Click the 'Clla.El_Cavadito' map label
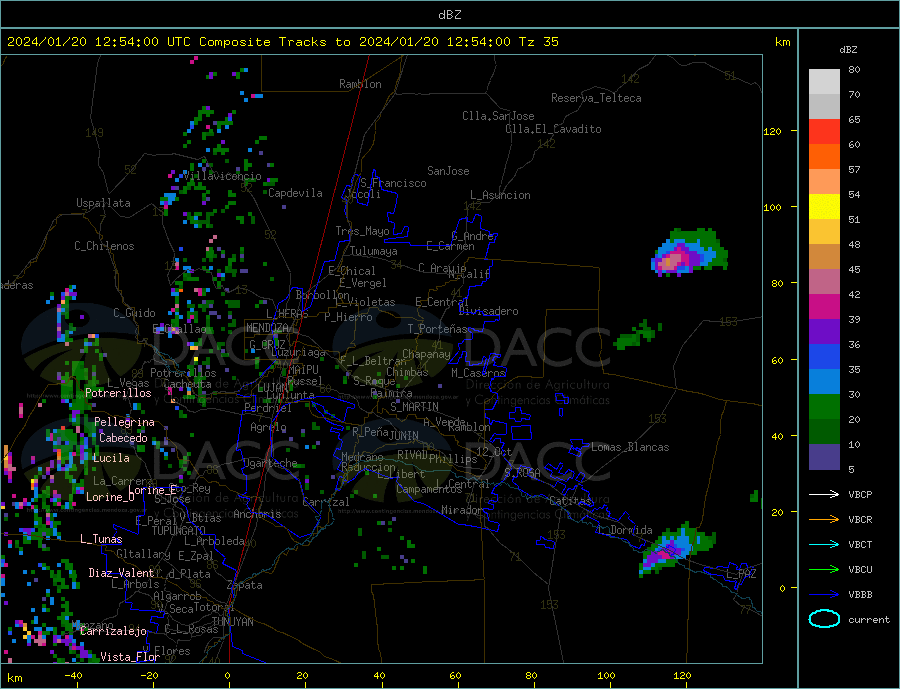The height and width of the screenshot is (689, 900). pos(553,129)
